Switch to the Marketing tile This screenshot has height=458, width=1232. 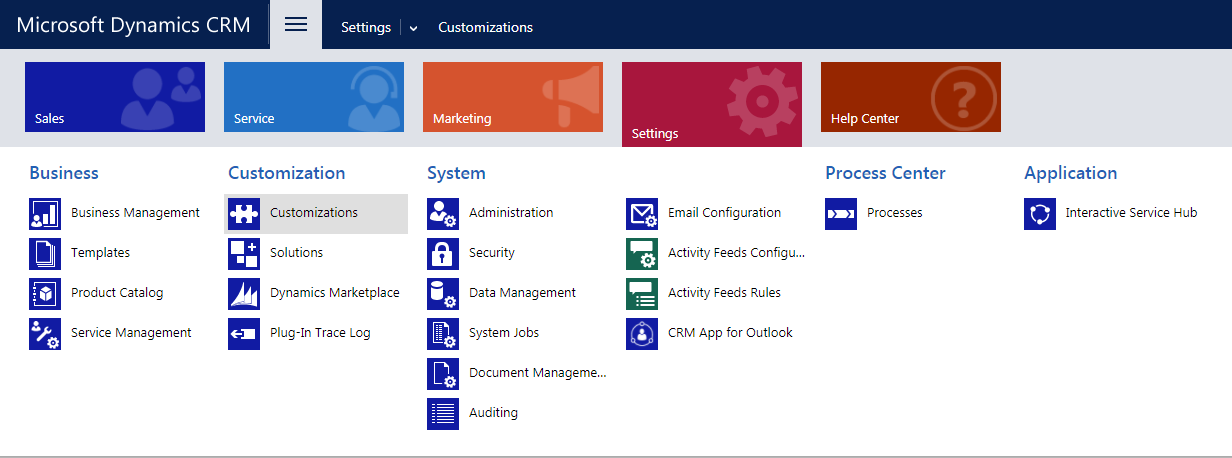(513, 97)
